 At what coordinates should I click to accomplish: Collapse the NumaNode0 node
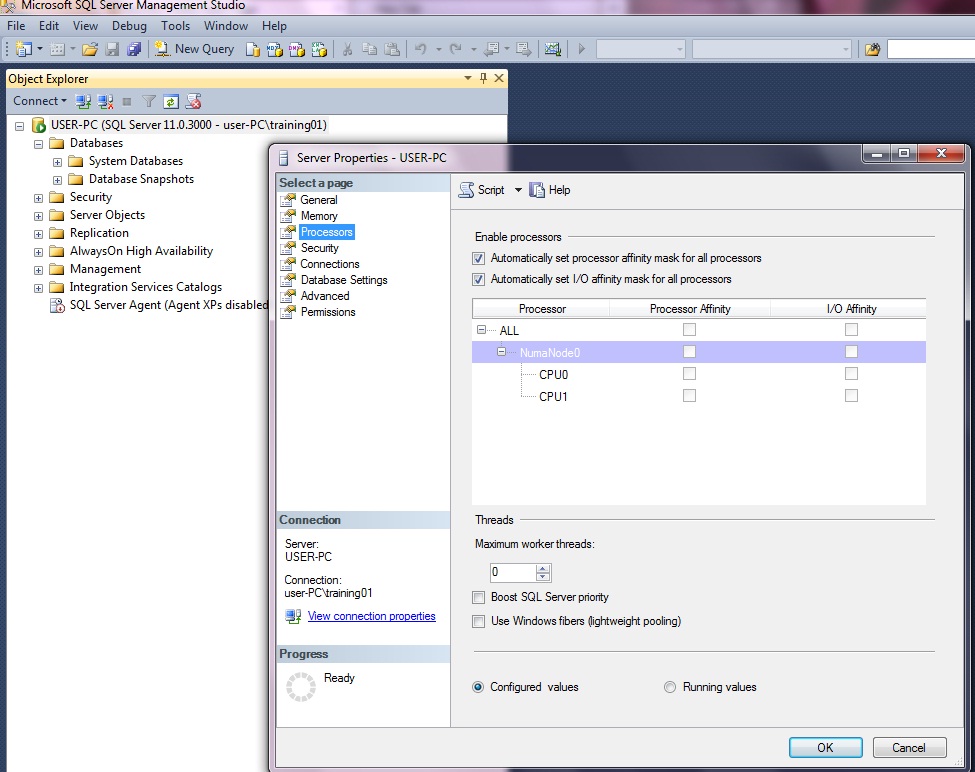coord(501,352)
